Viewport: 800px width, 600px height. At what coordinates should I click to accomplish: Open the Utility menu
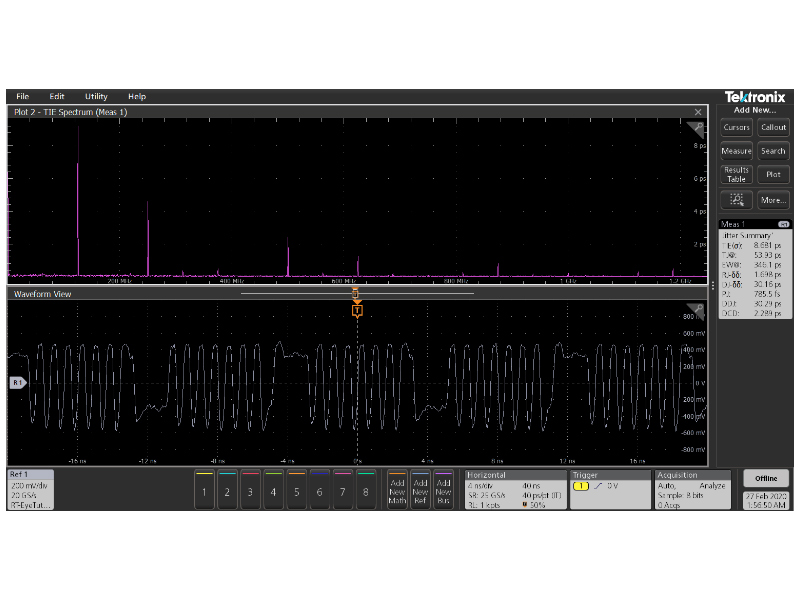(x=96, y=96)
